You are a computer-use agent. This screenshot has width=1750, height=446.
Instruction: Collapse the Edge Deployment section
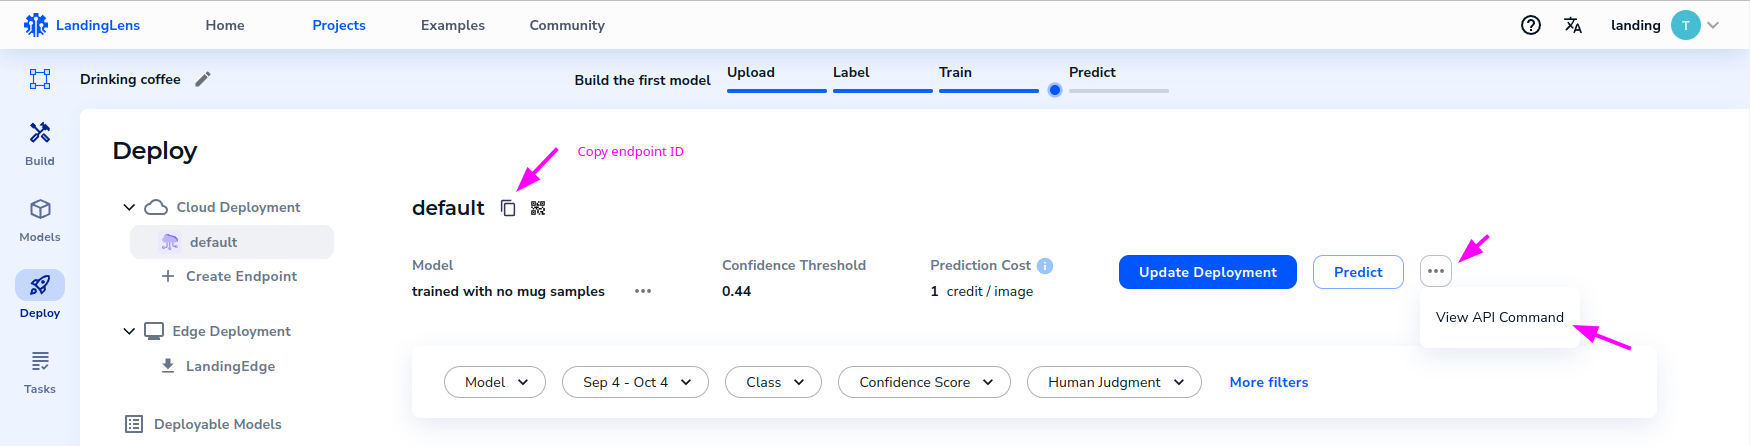(129, 331)
